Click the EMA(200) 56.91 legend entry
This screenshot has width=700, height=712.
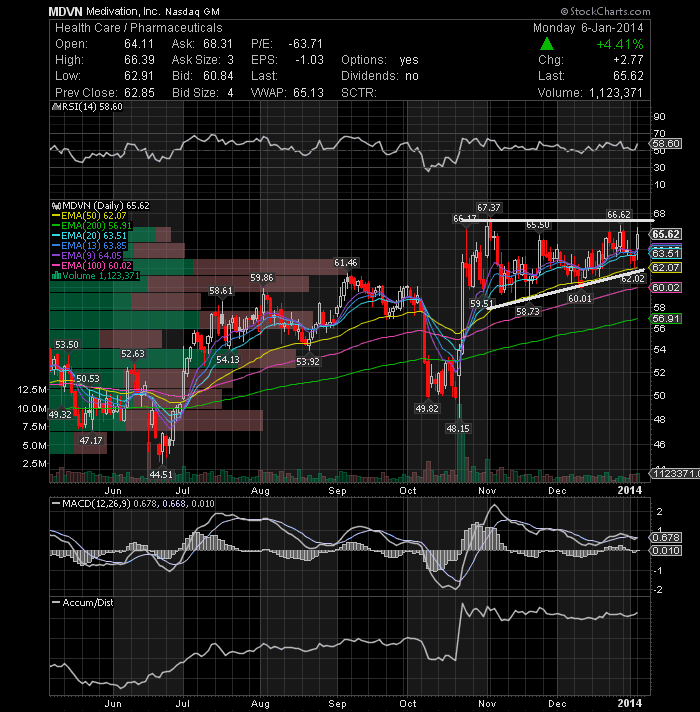92,226
